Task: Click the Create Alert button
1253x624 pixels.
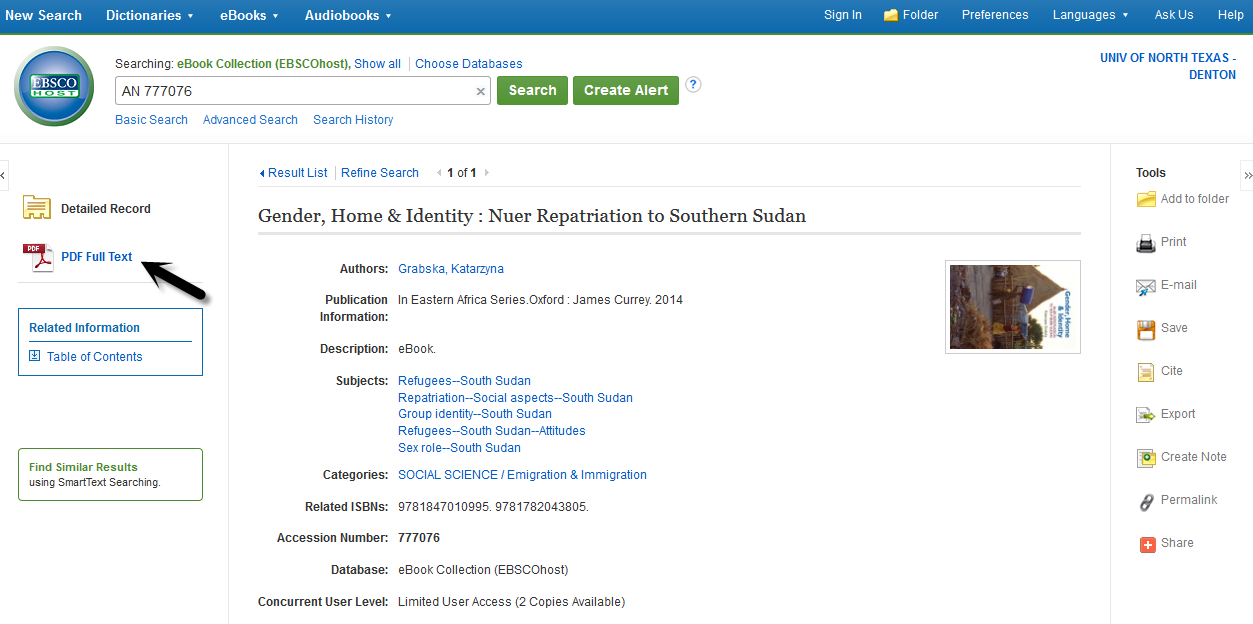Action: (626, 90)
